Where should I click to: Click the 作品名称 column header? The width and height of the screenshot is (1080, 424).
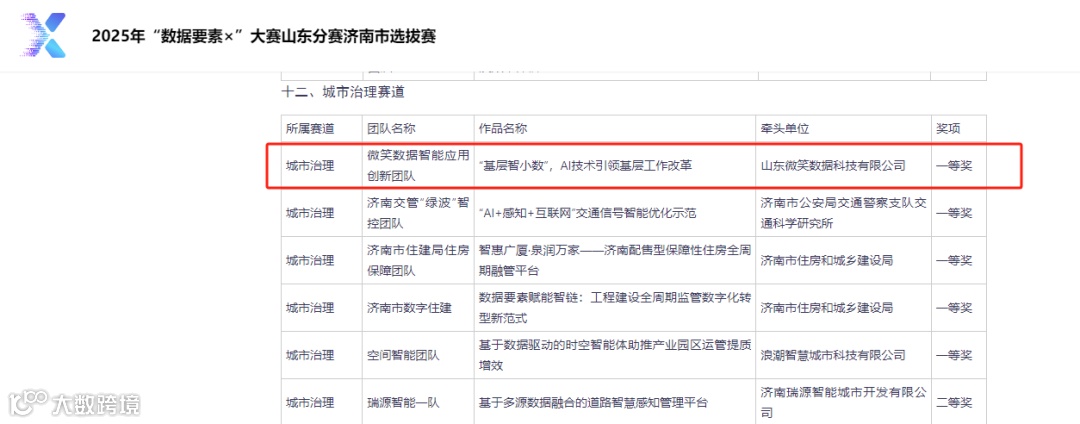(x=503, y=129)
